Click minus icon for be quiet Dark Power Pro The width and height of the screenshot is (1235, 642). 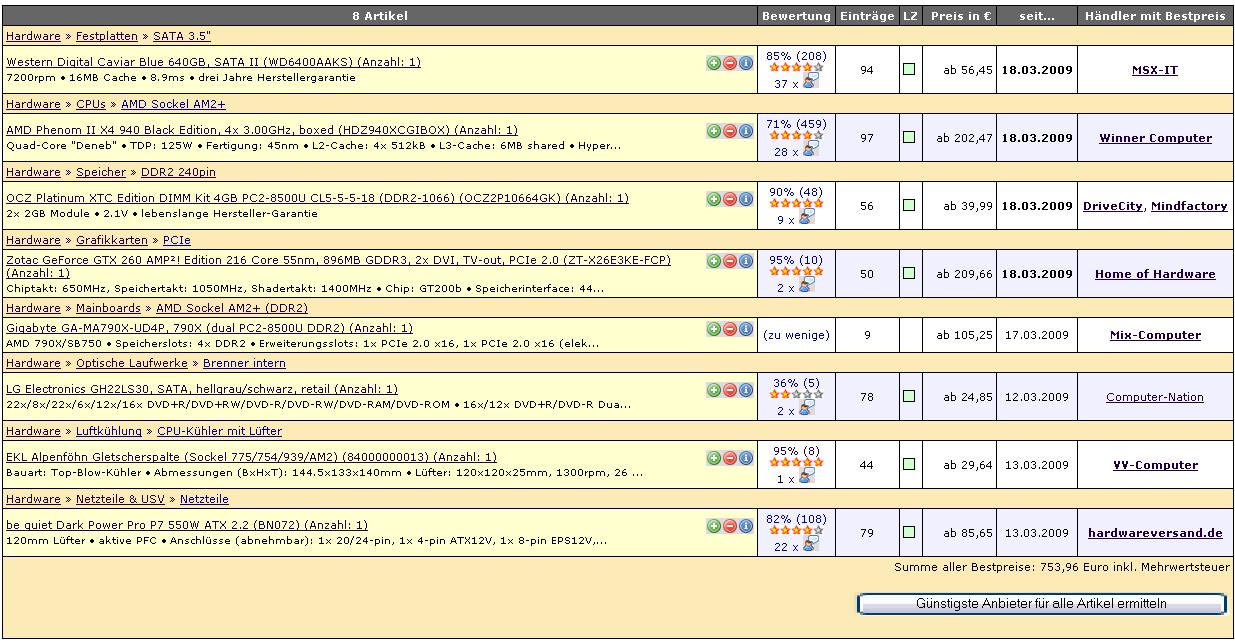[729, 526]
